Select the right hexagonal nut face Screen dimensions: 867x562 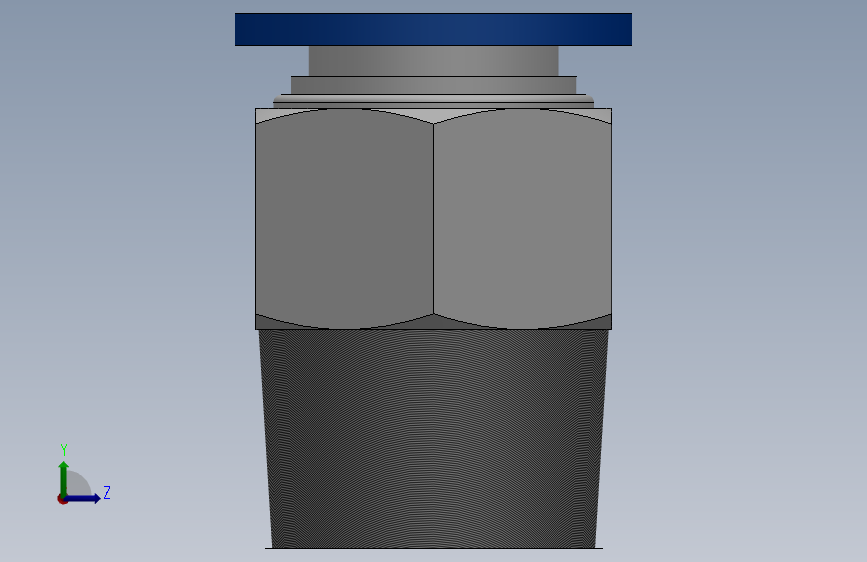(x=523, y=218)
